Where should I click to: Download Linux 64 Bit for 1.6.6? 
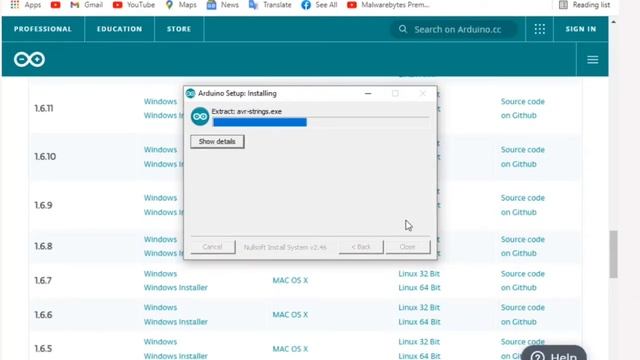coord(419,322)
